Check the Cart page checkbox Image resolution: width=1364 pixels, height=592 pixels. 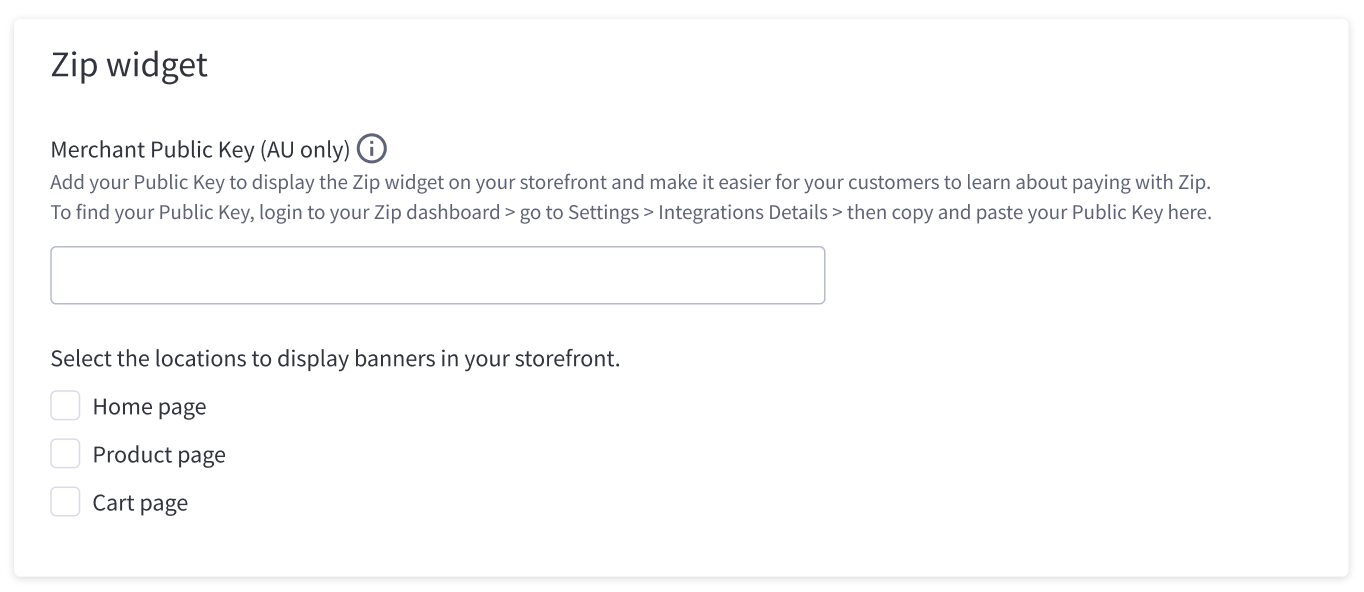[65, 502]
